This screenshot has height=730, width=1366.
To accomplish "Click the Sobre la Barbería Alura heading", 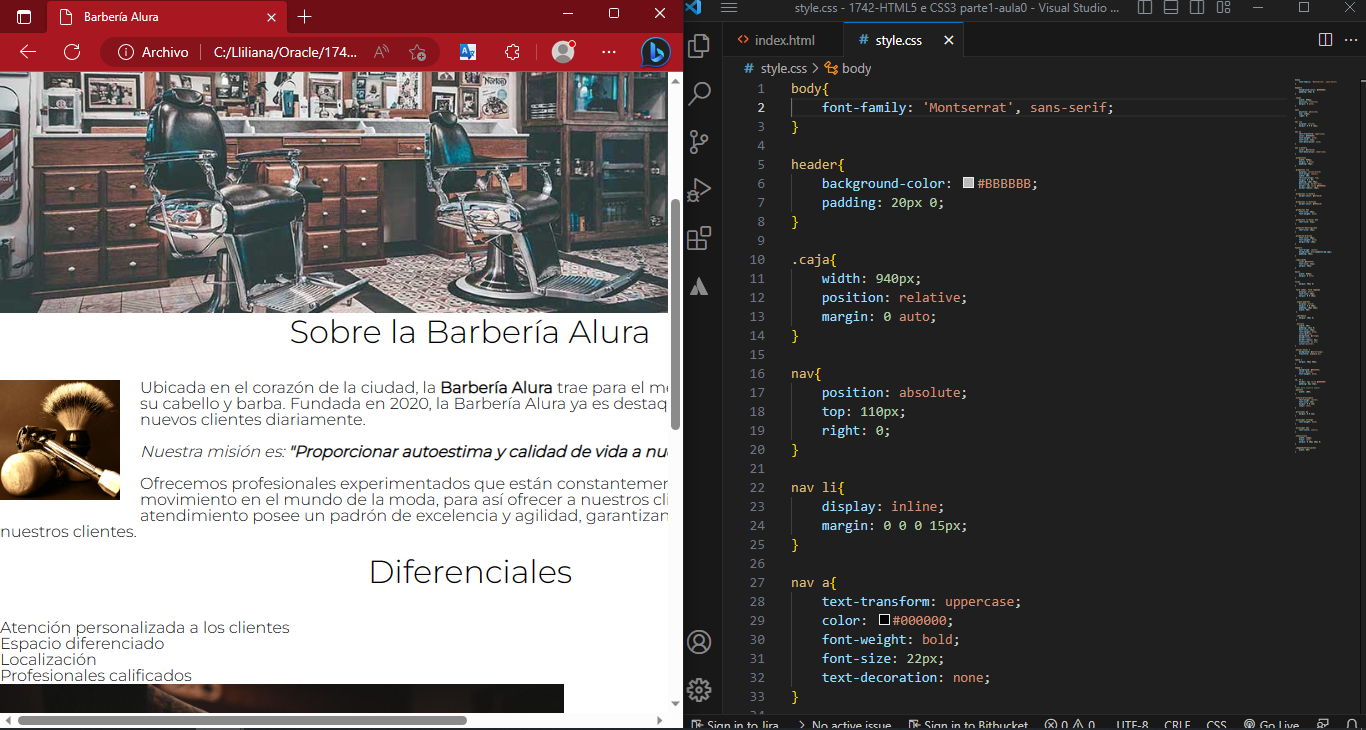I will [469, 332].
